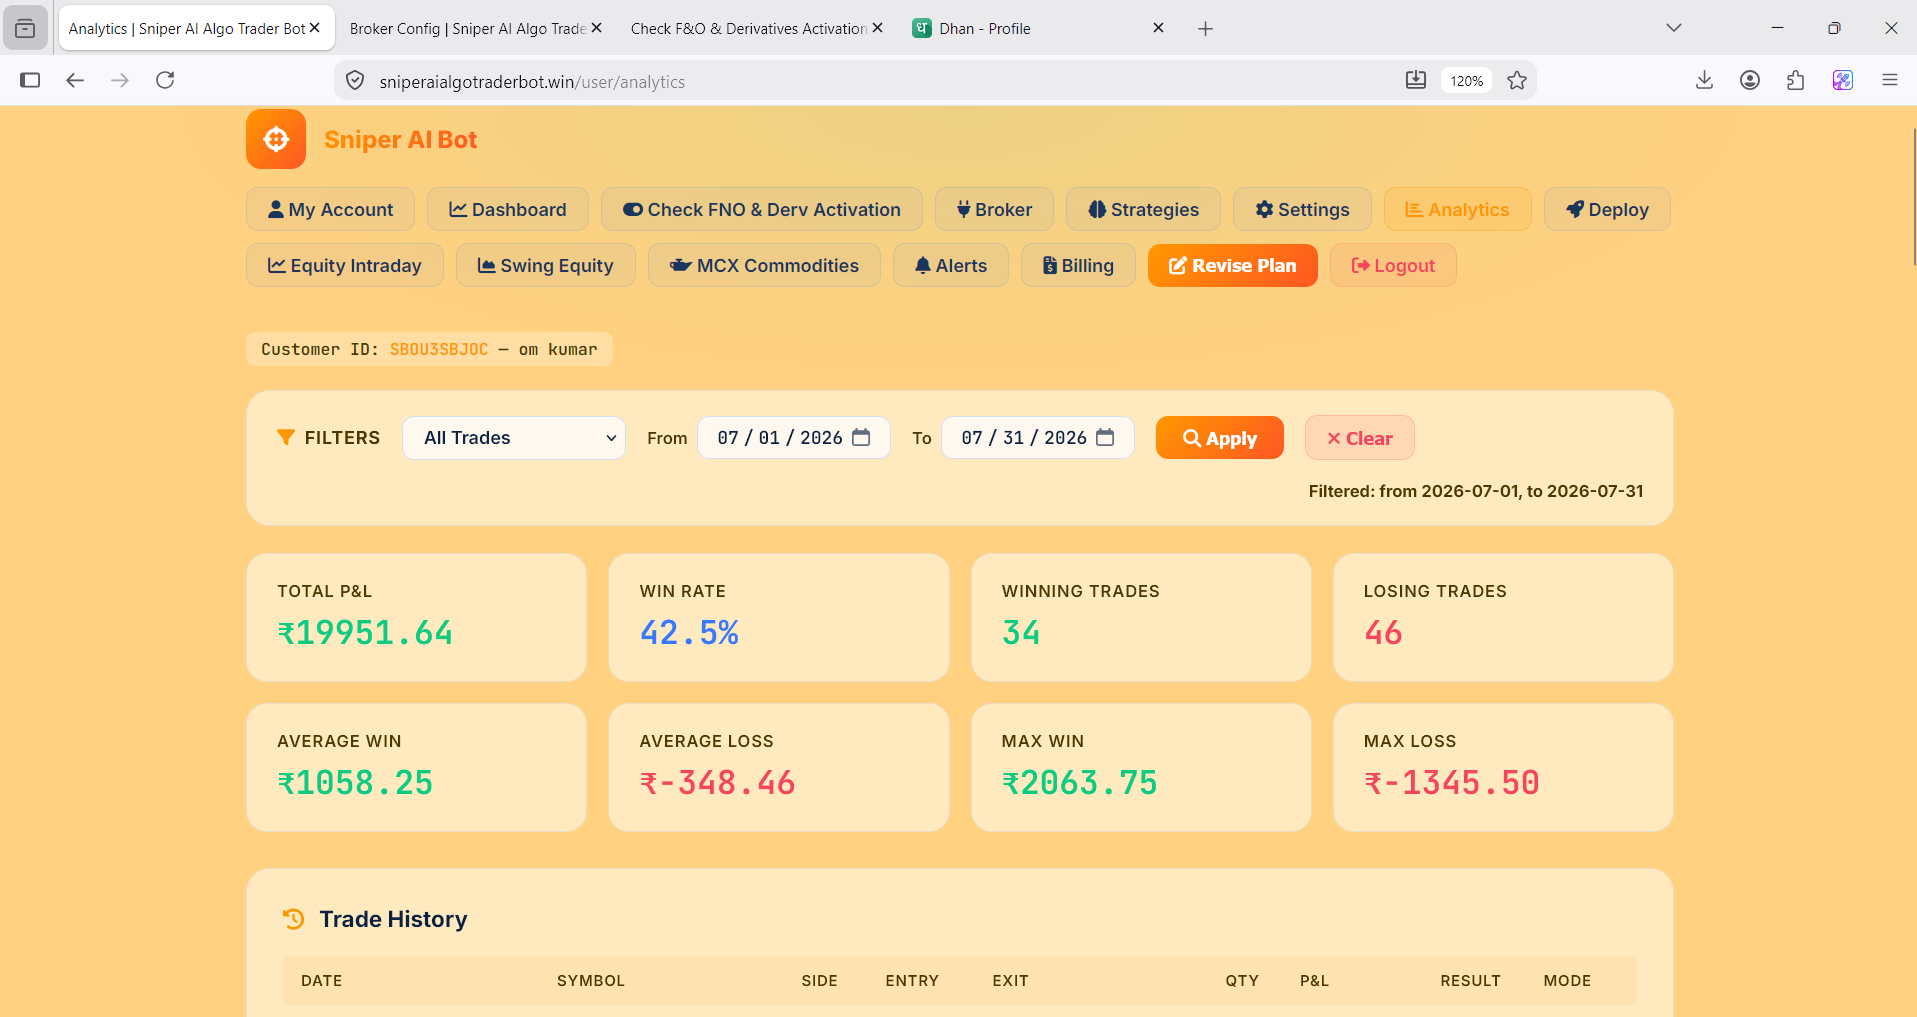Image resolution: width=1917 pixels, height=1017 pixels.
Task: Go to the Dashboard page
Action: pyautogui.click(x=508, y=209)
